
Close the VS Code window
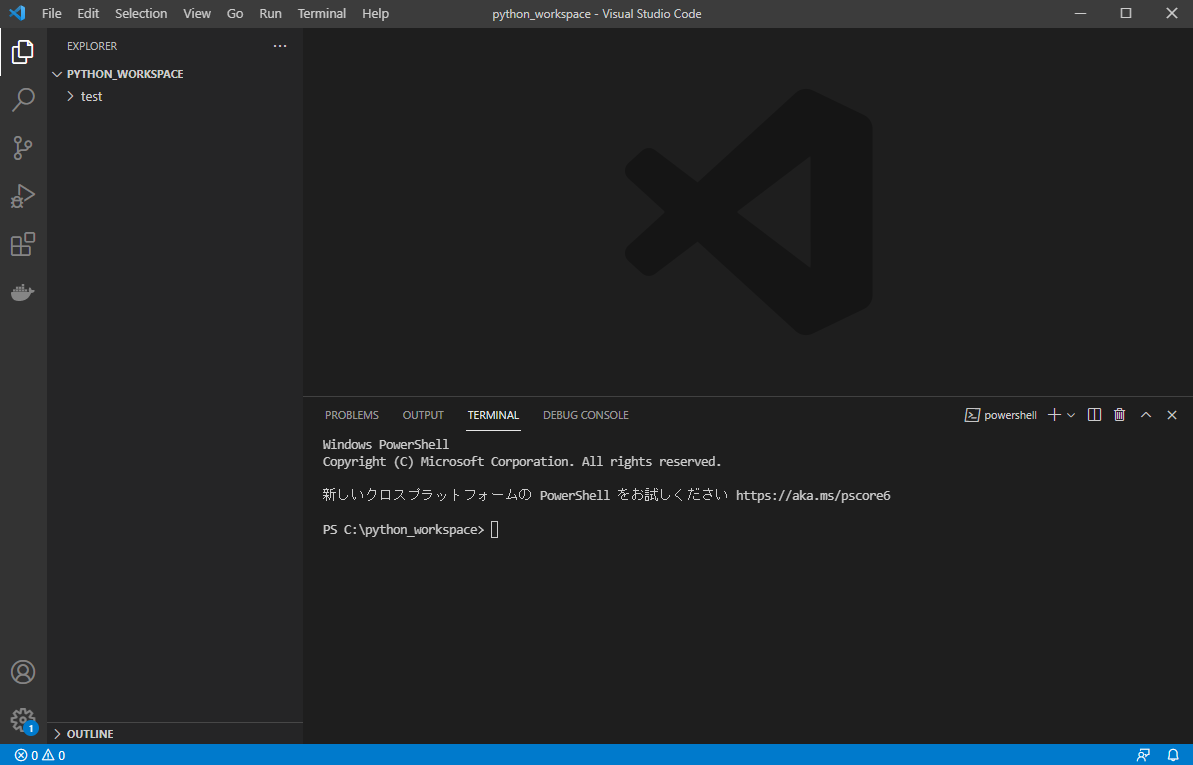[1172, 14]
